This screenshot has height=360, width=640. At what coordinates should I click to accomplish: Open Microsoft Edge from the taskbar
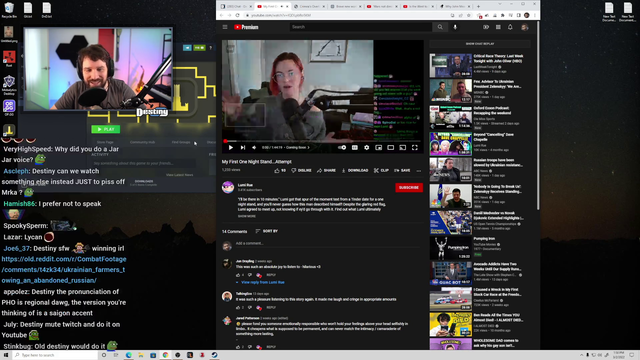click(x=129, y=355)
